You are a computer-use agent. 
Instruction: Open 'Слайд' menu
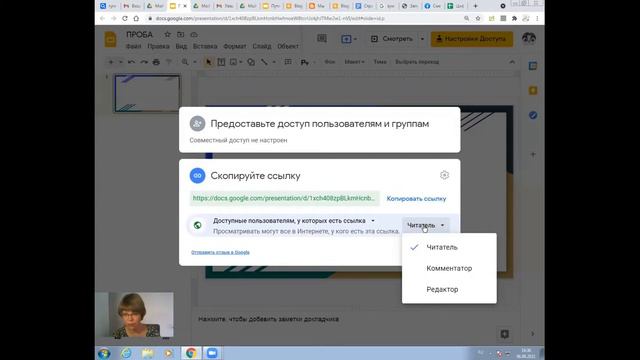[x=262, y=47]
